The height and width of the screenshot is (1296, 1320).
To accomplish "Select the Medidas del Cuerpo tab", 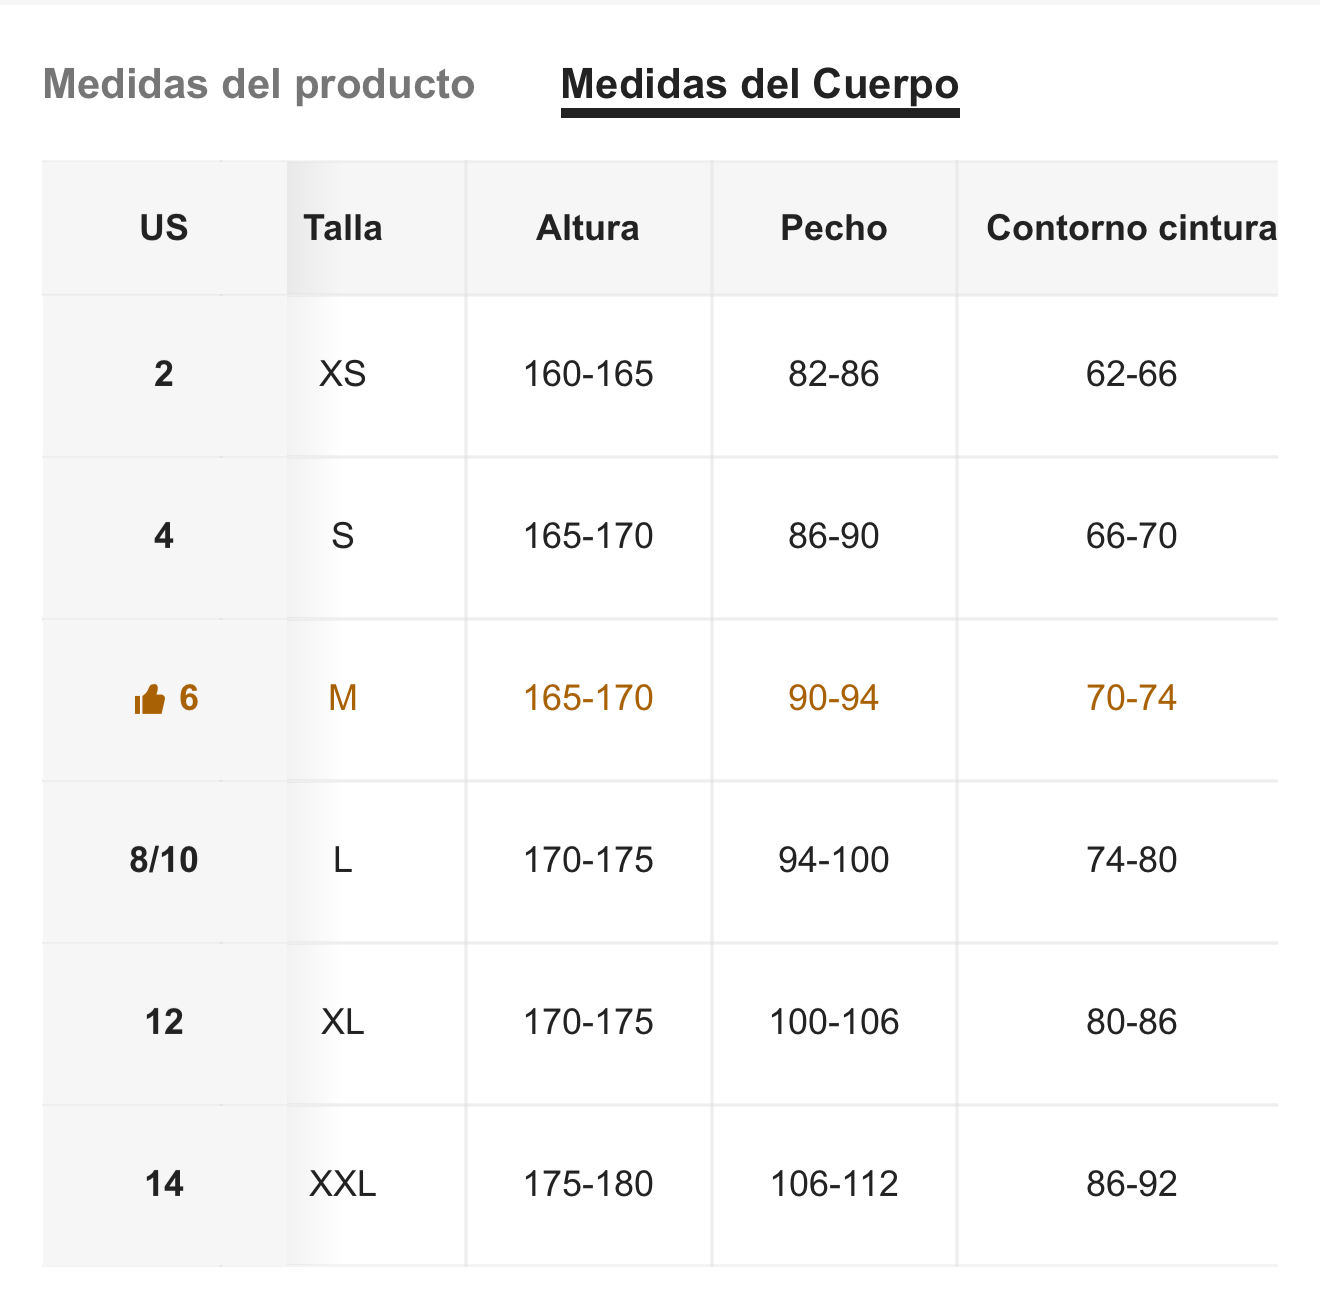I will 760,84.
